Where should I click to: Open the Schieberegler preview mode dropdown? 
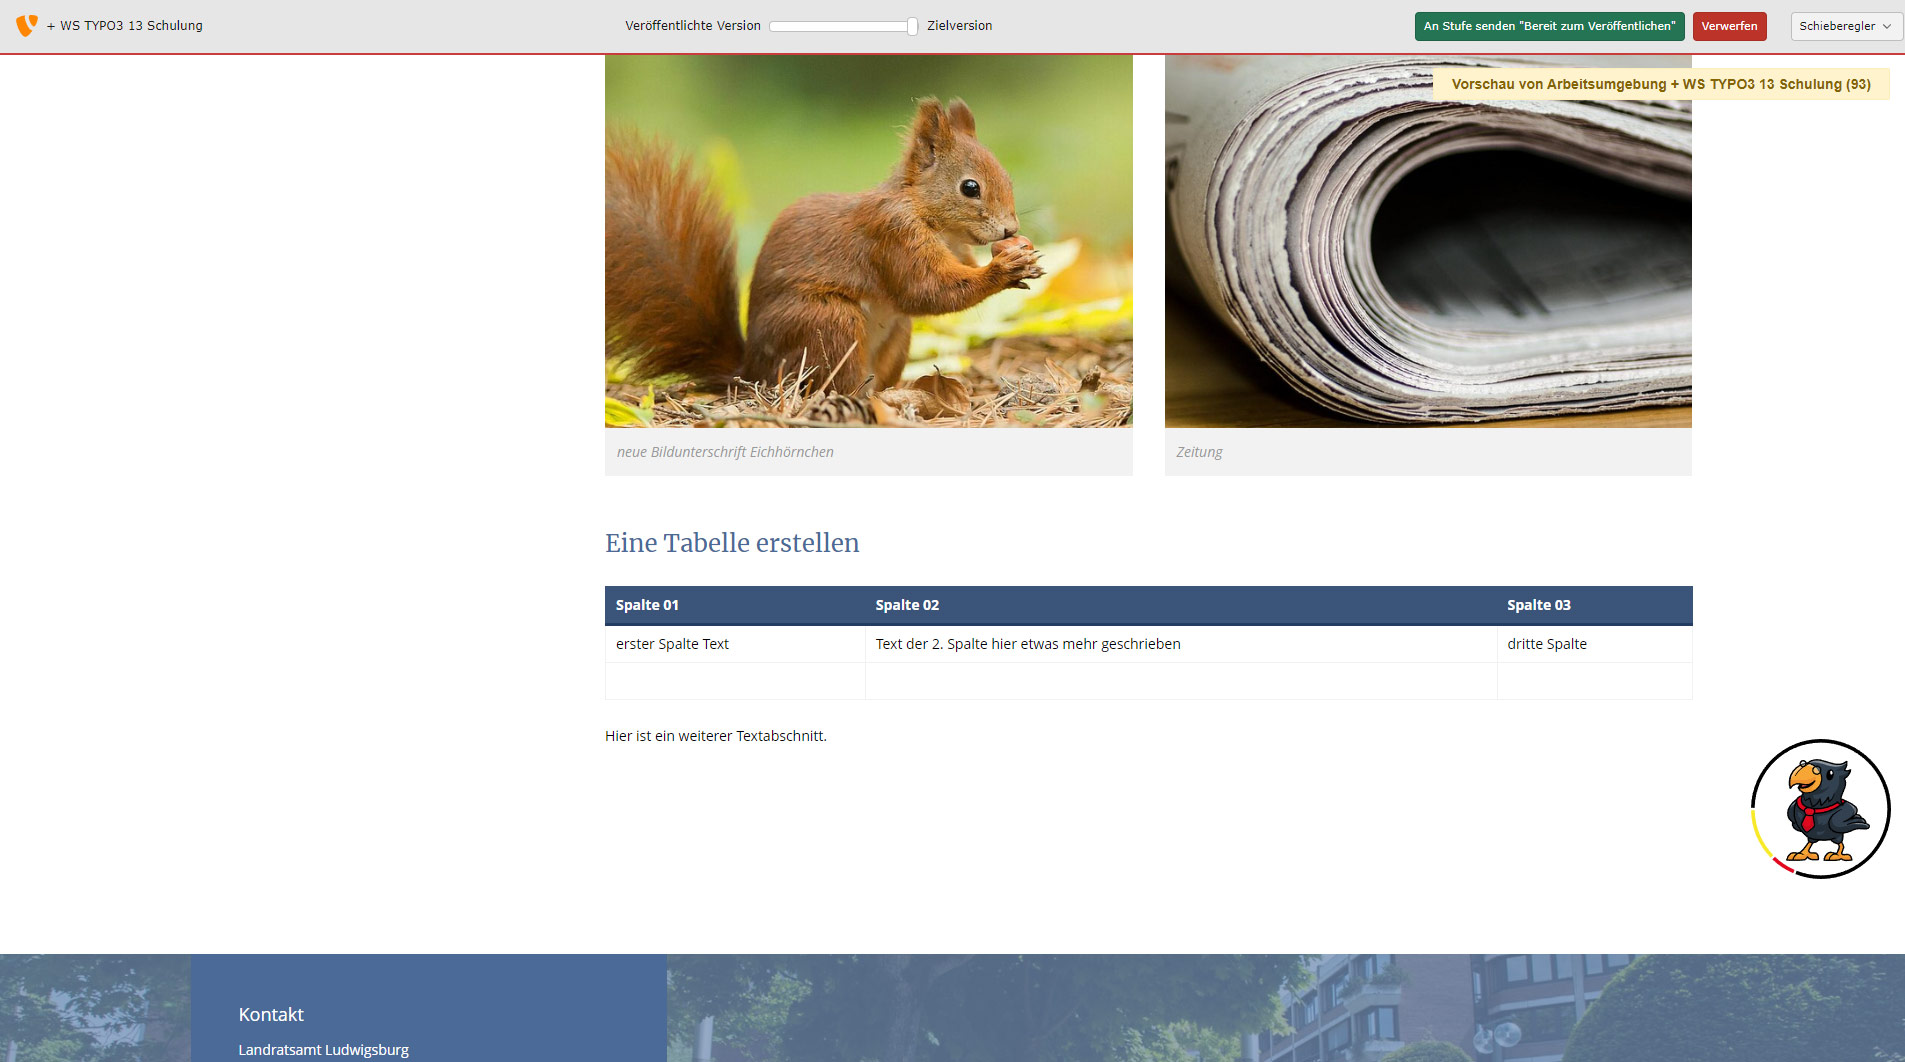click(x=1844, y=26)
